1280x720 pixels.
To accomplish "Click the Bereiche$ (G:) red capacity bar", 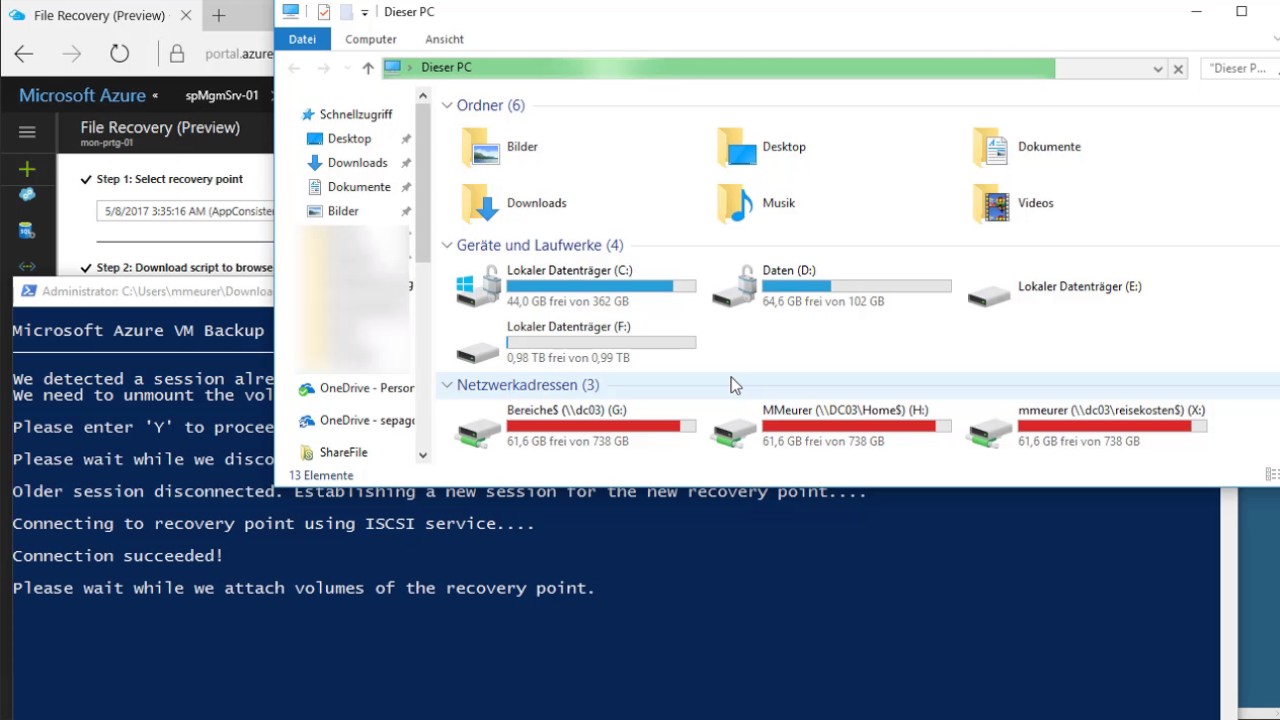I will 601,426.
